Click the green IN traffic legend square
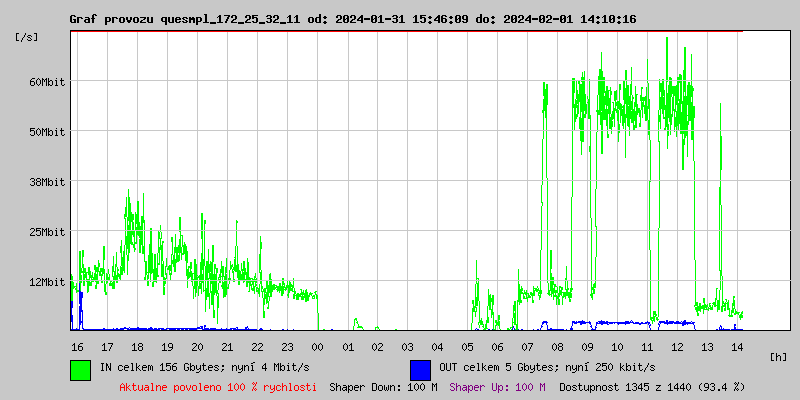This screenshot has height=400, width=800. click(80, 369)
